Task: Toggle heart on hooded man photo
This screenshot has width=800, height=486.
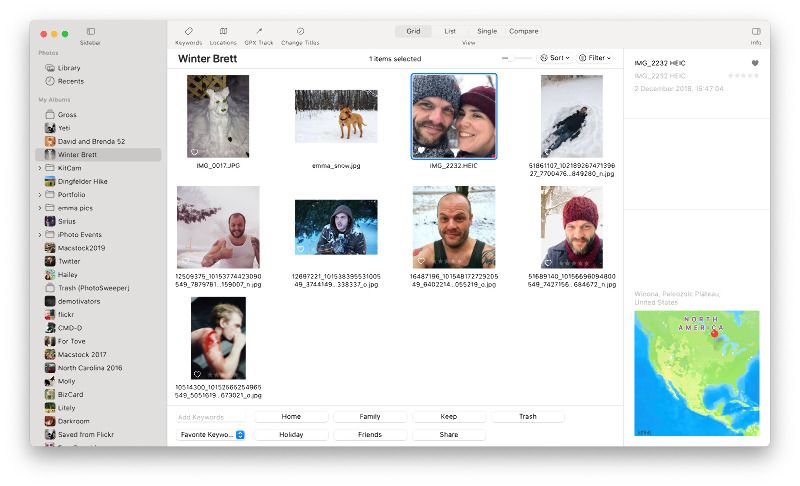Action: (x=301, y=249)
